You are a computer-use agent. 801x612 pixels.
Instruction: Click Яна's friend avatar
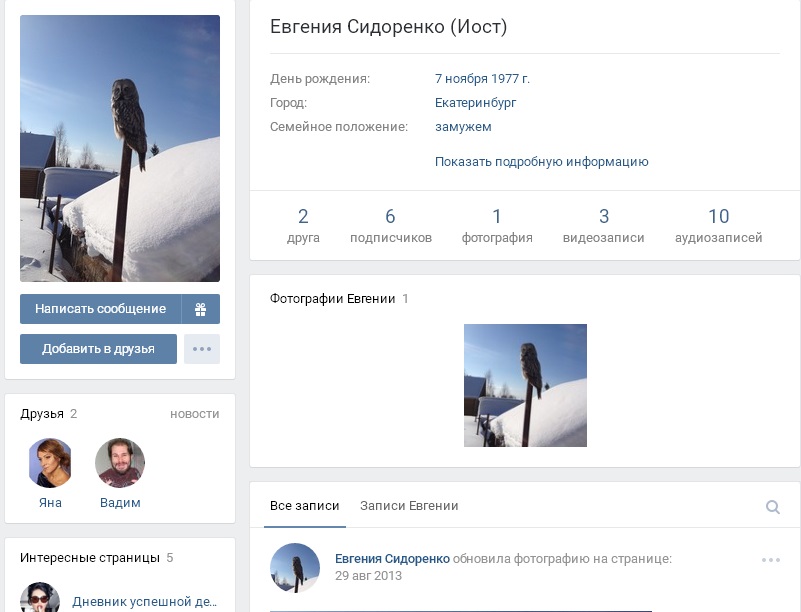50,463
